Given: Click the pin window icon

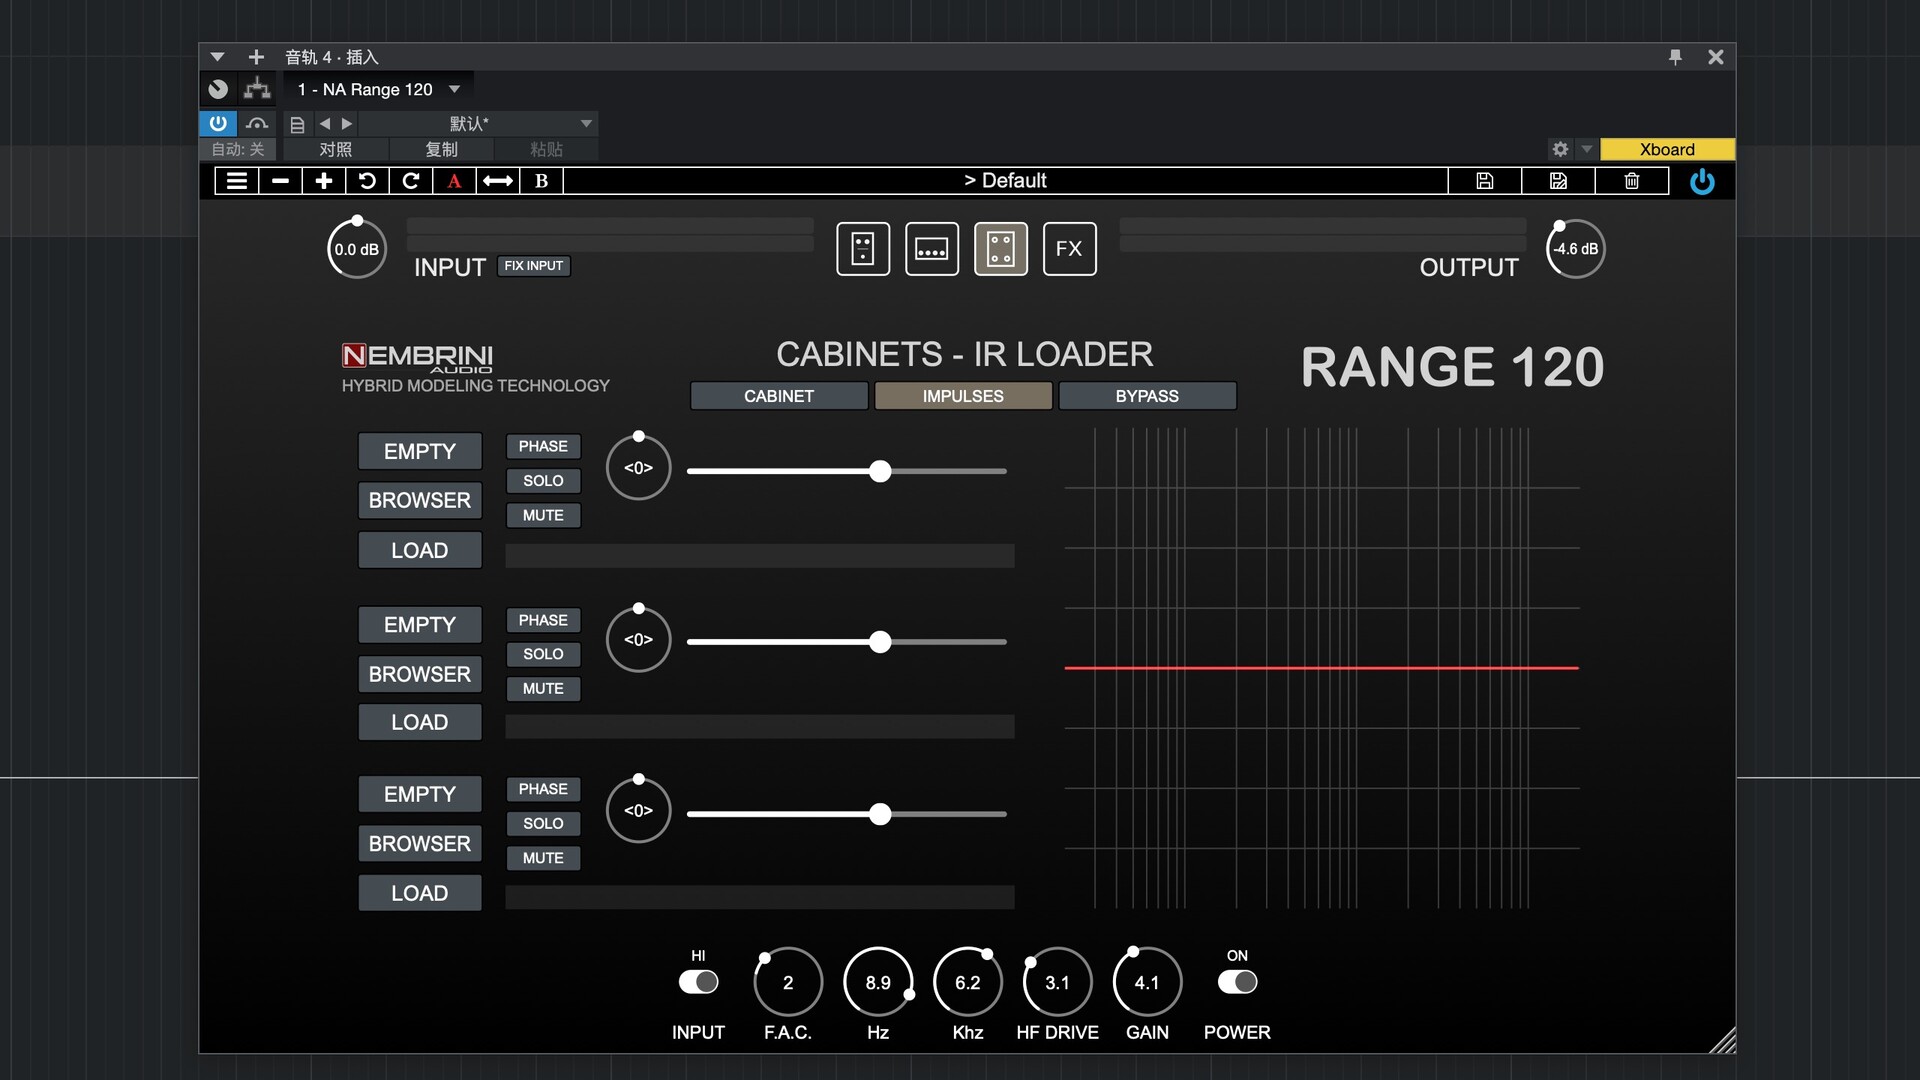Looking at the screenshot, I should click(x=1675, y=57).
